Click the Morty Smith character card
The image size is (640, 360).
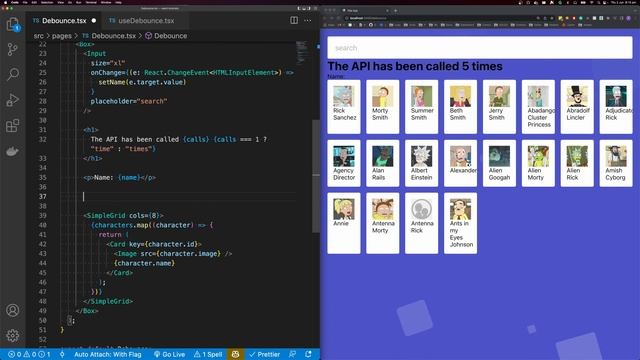tap(382, 107)
